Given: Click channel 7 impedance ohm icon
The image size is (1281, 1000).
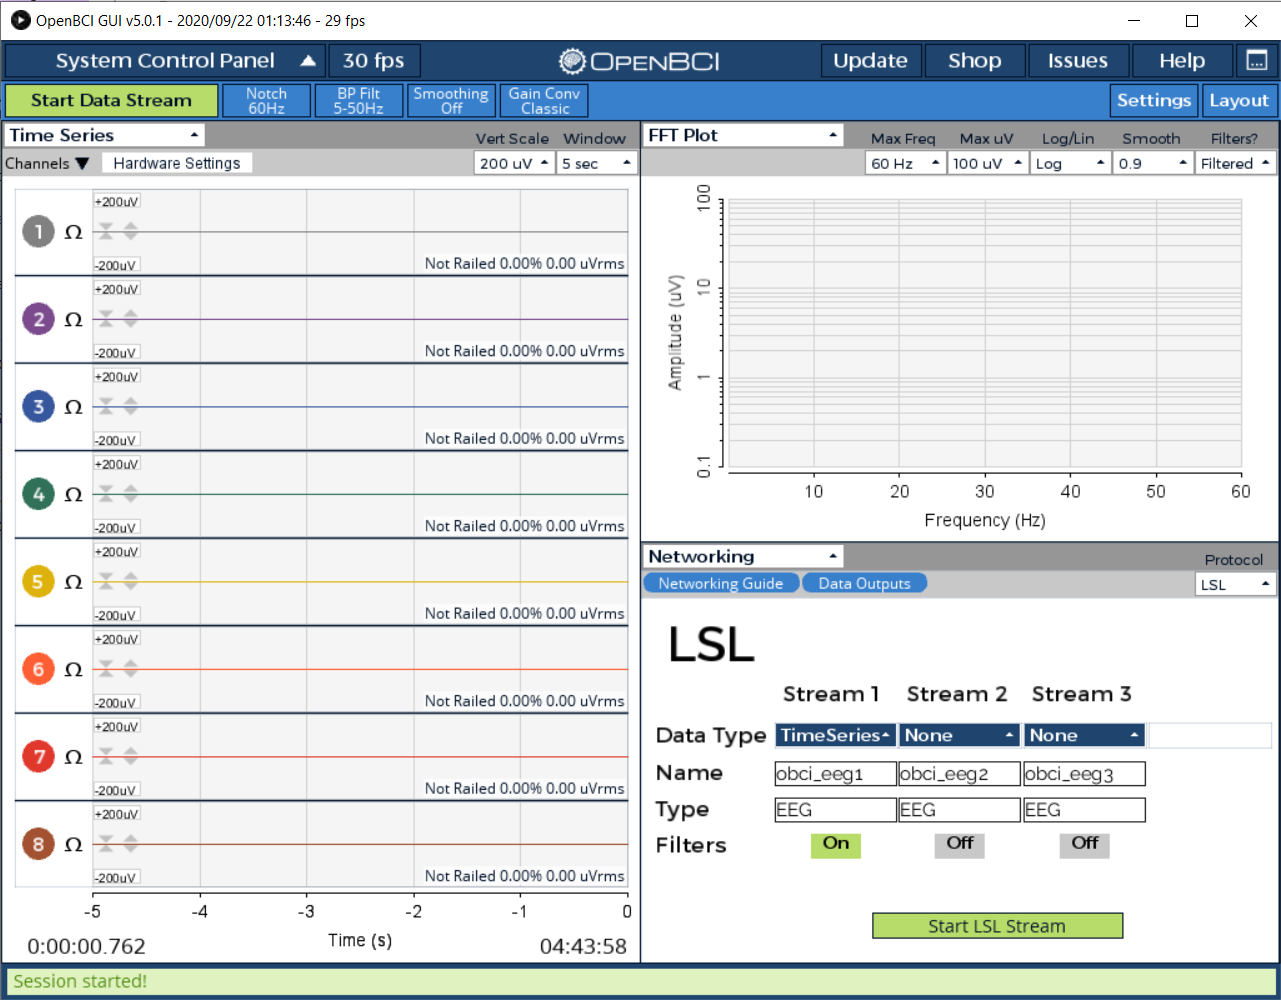Looking at the screenshot, I should (73, 757).
